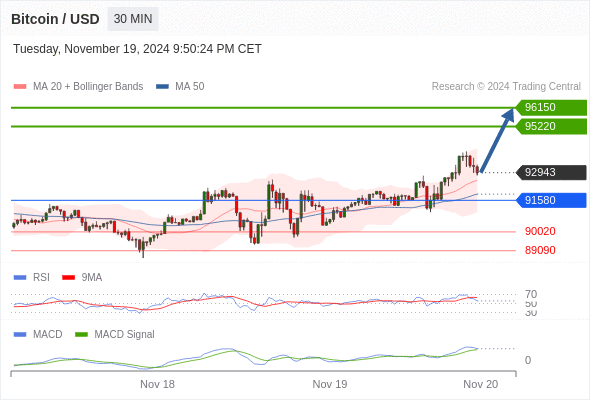The image size is (590, 400).
Task: Click the red 89090 support label
Action: [540, 250]
